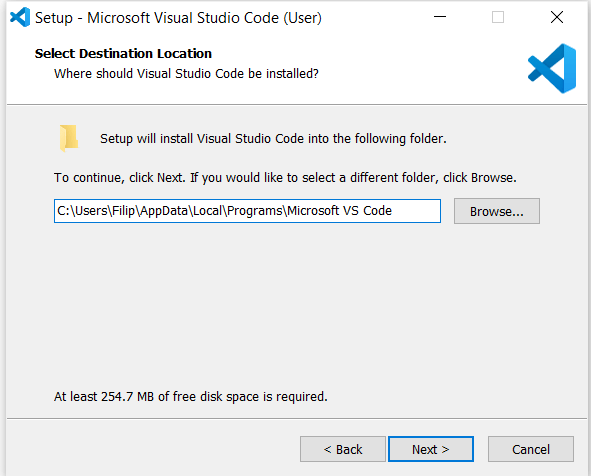Open the Browse folder dialog
The image size is (591, 476).
497,211
